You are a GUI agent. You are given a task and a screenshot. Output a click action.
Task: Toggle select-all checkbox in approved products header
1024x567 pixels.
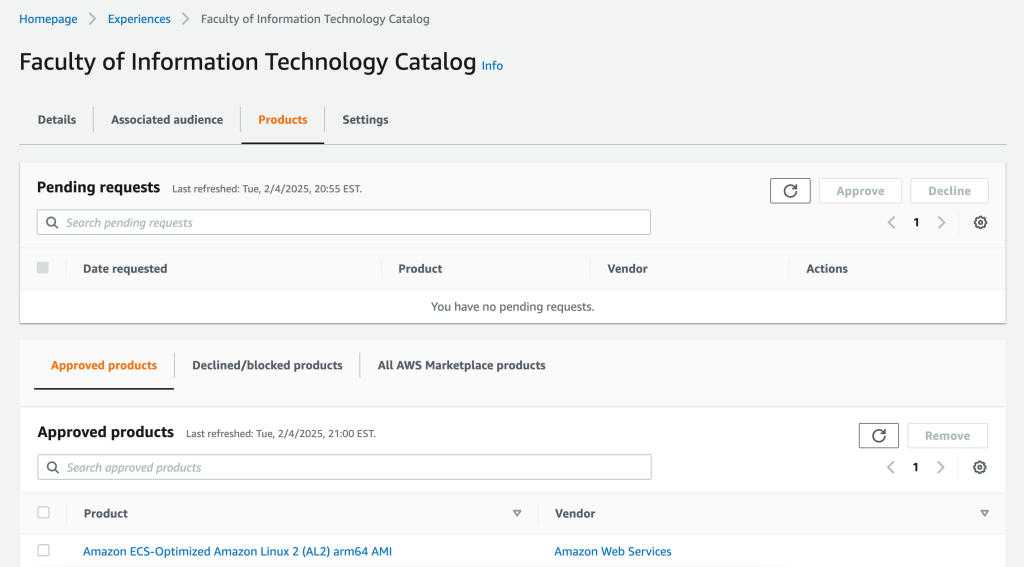(43, 513)
